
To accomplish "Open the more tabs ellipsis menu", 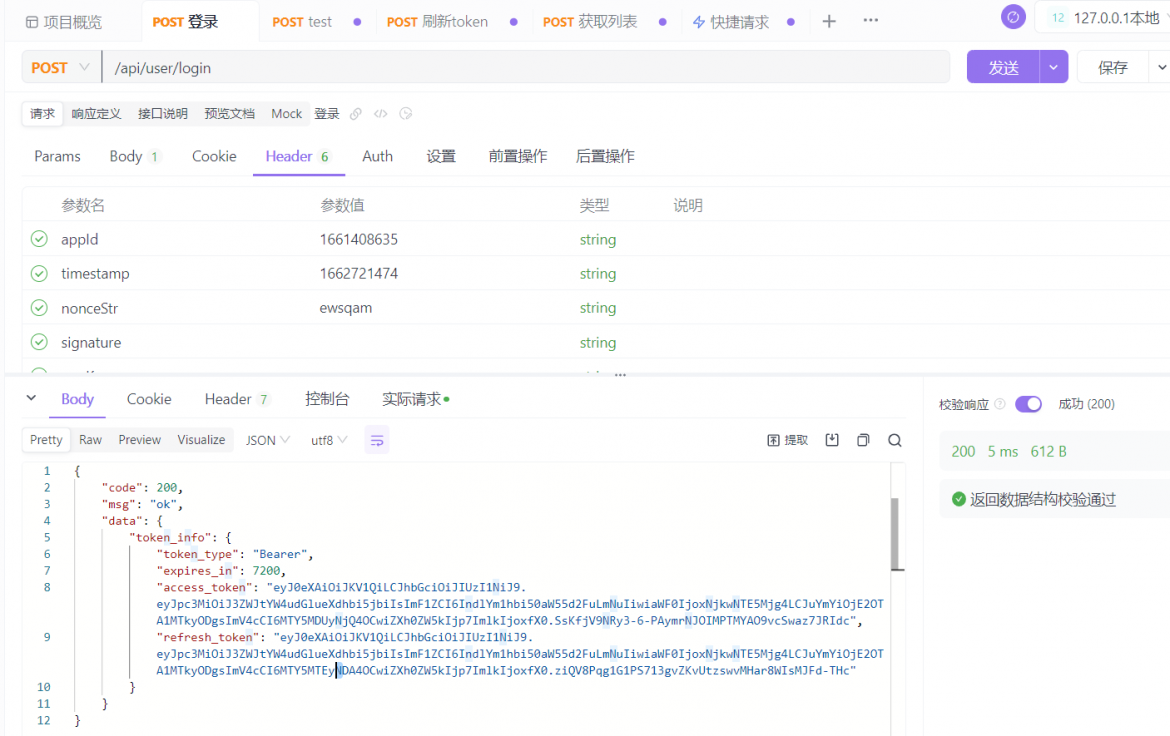I will pyautogui.click(x=871, y=20).
